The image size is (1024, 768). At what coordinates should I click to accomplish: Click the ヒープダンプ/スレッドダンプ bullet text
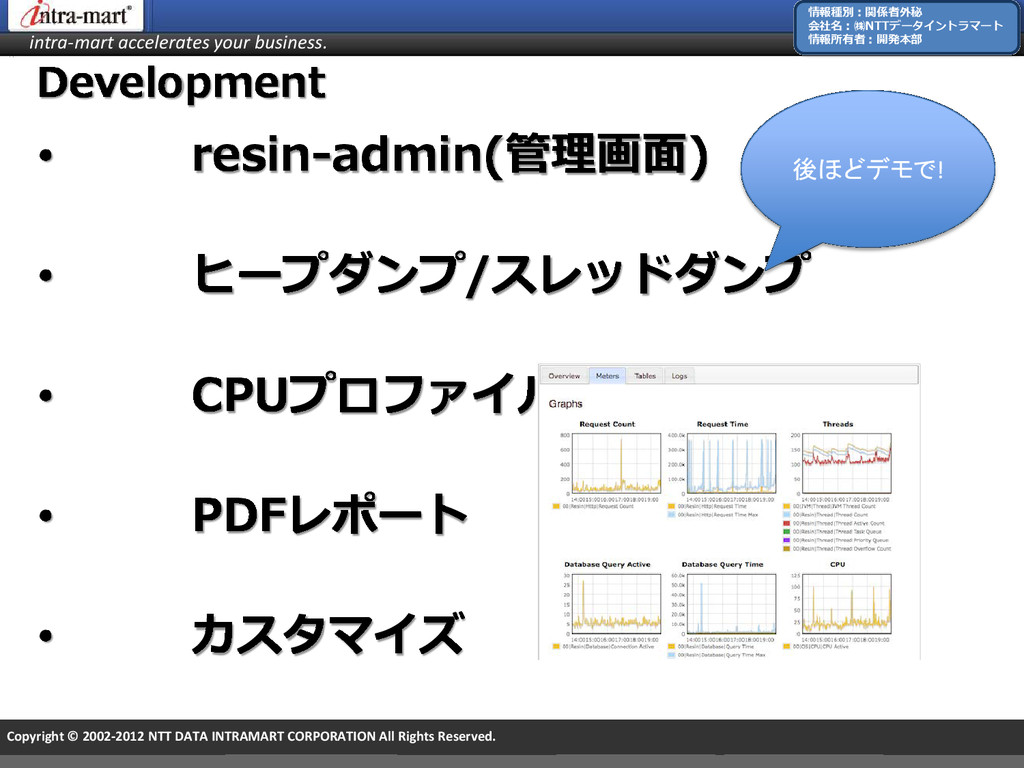click(x=501, y=273)
